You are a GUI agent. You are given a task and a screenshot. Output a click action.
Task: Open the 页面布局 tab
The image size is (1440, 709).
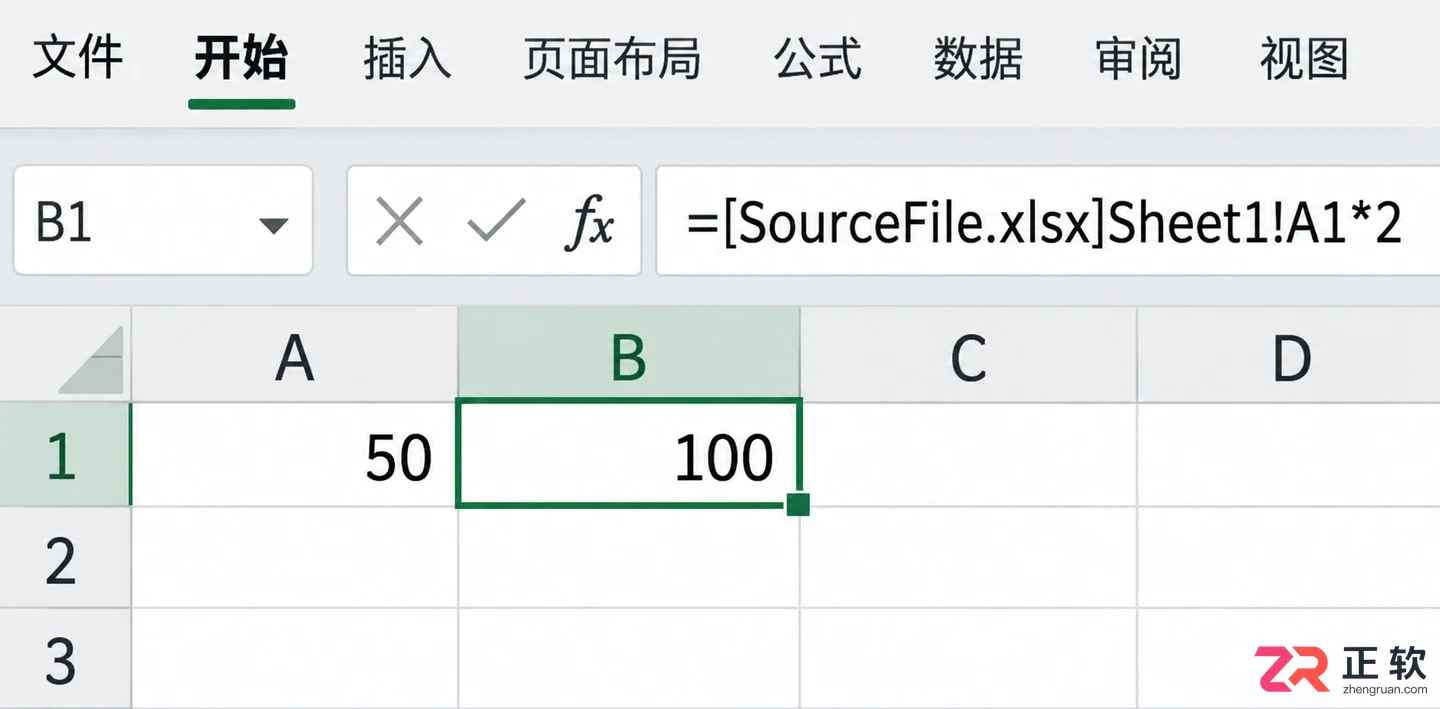[612, 58]
